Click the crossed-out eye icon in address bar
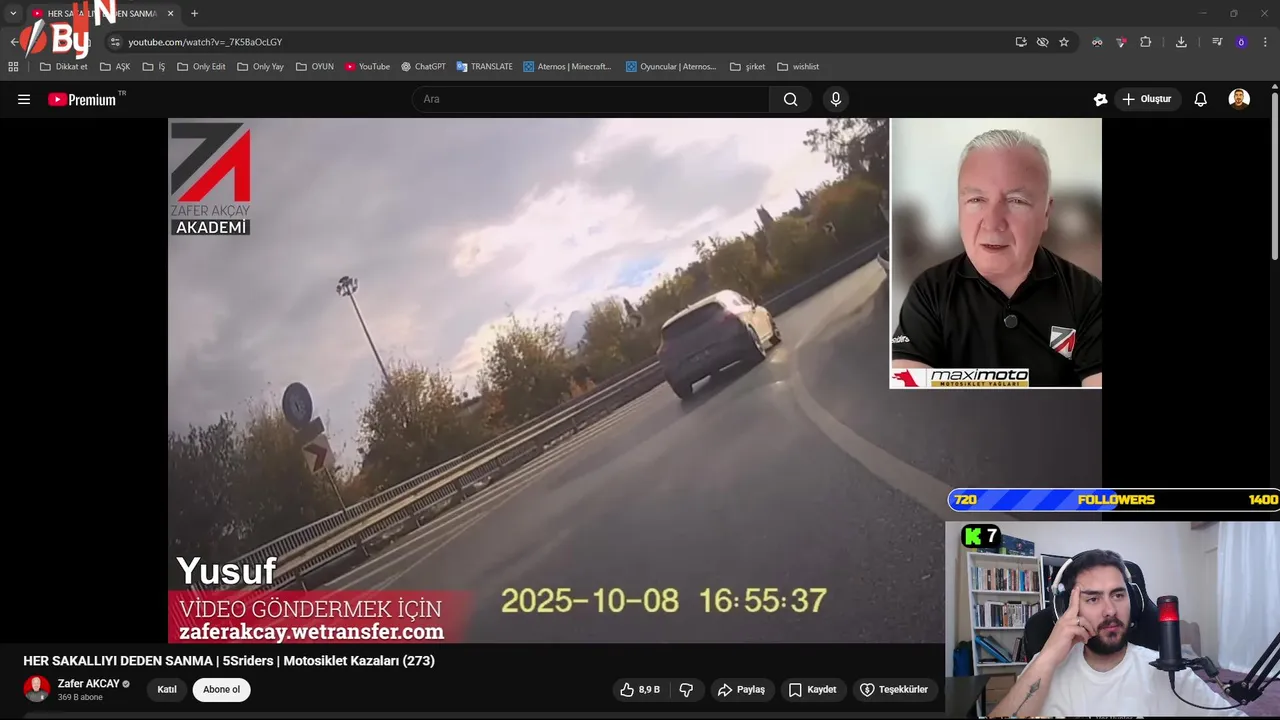 point(1043,42)
